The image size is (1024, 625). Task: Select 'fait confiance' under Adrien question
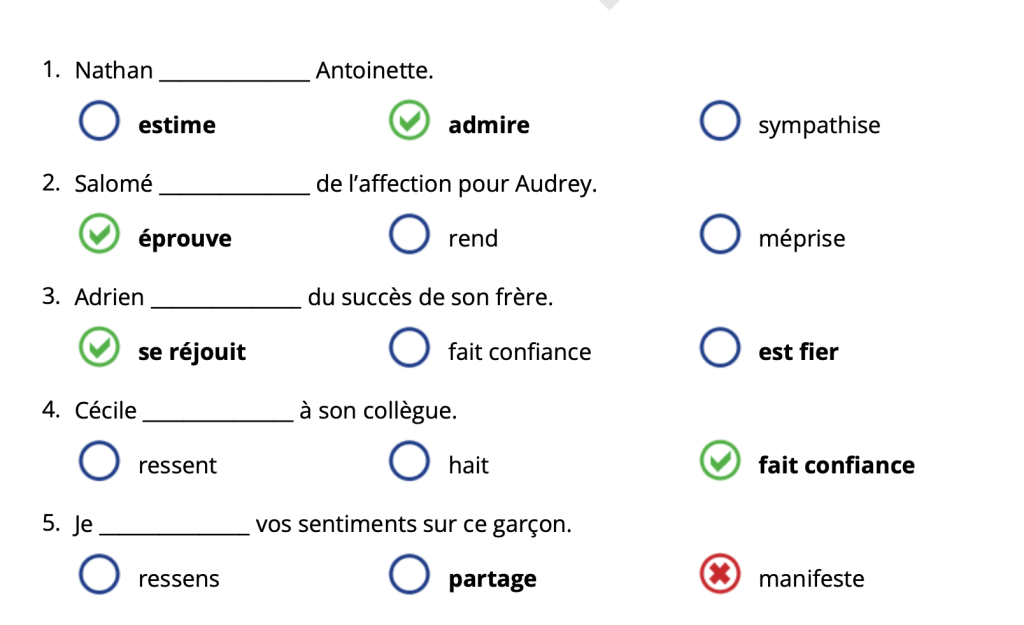pyautogui.click(x=409, y=347)
